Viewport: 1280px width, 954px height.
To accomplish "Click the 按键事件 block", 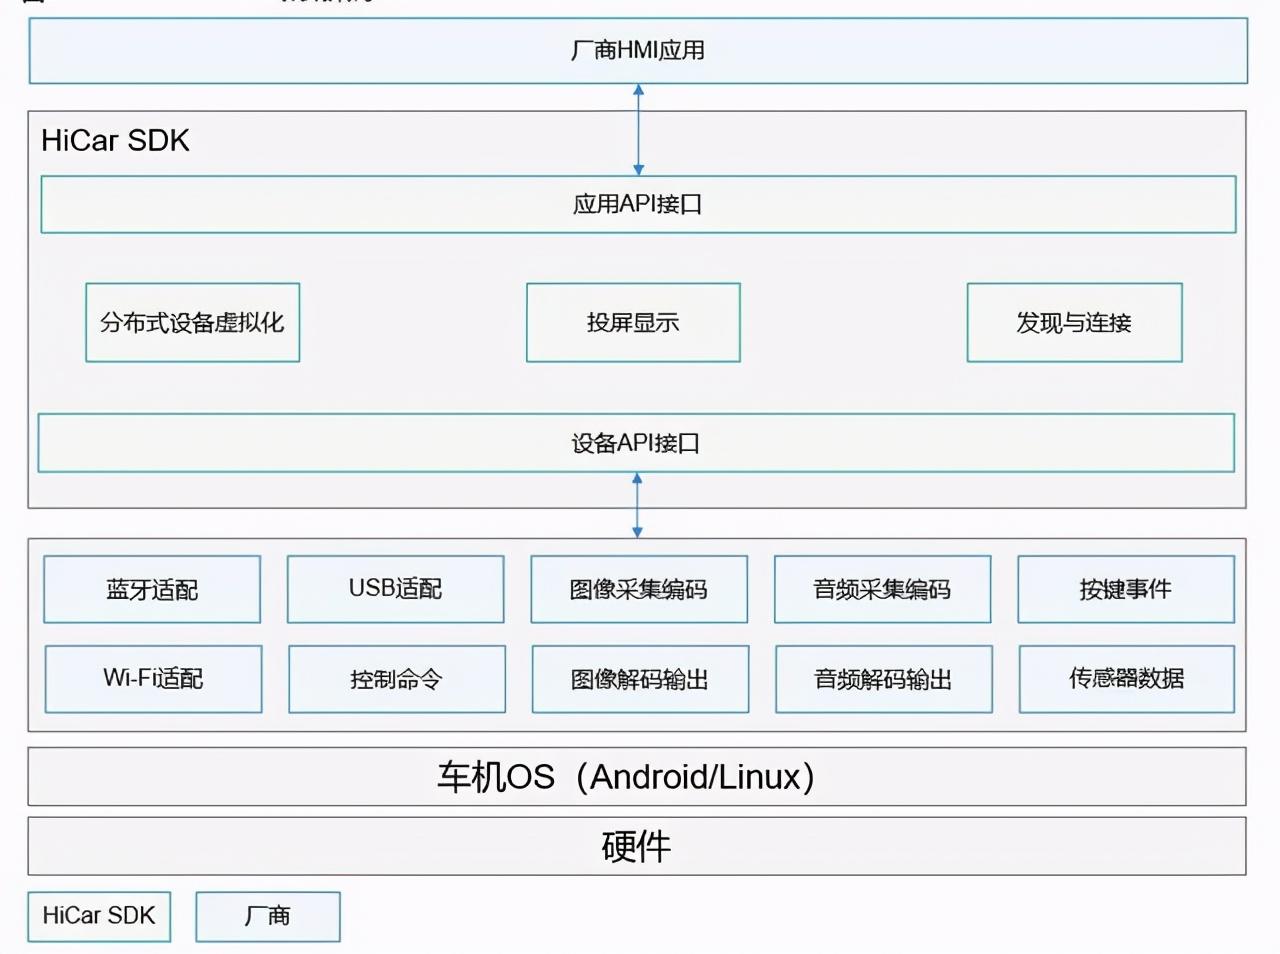I will coord(1126,589).
